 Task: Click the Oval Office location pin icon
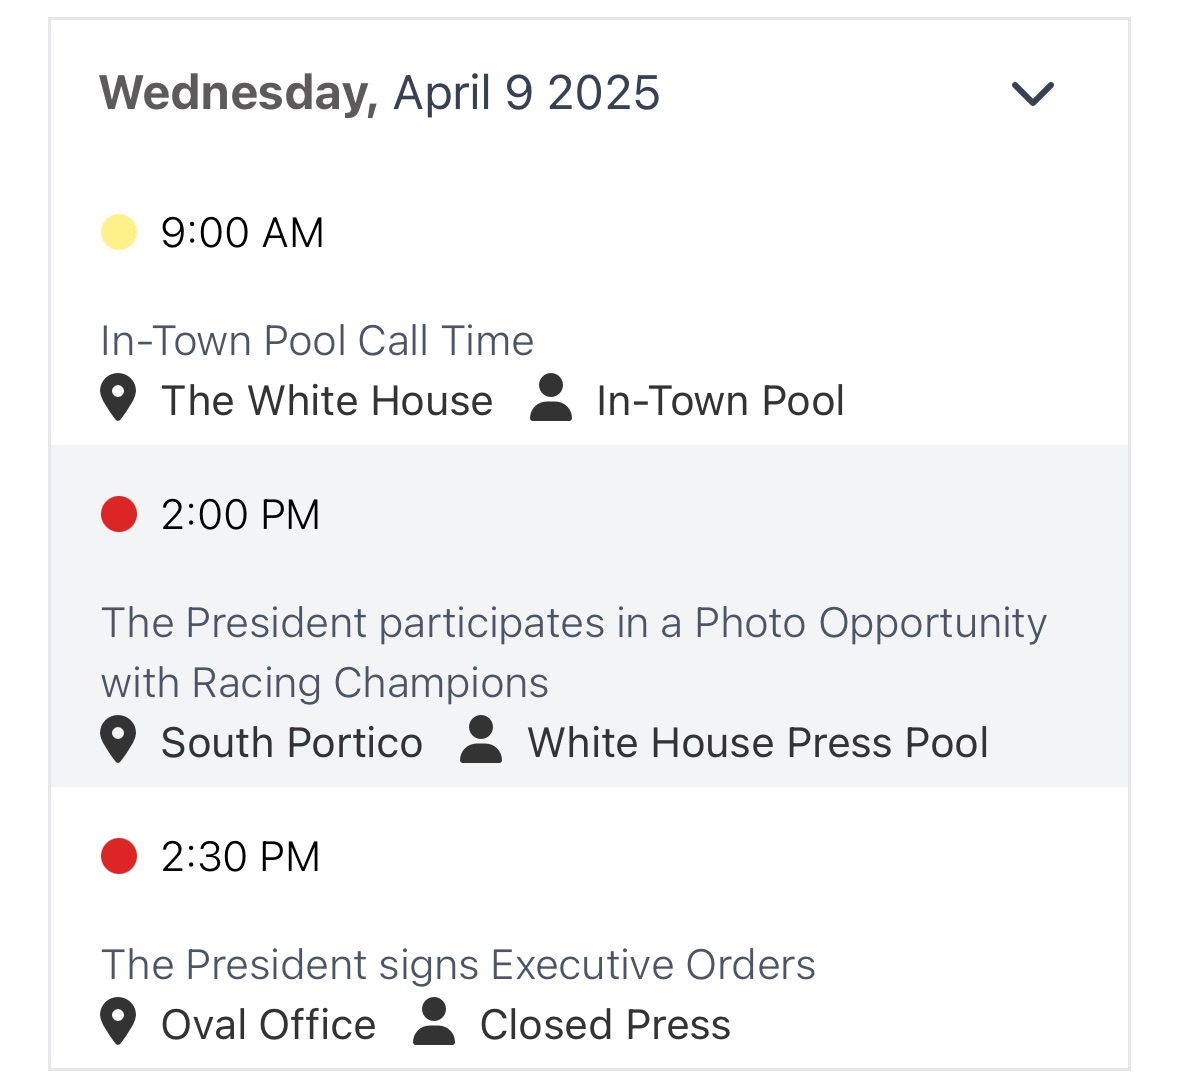coord(117,1023)
